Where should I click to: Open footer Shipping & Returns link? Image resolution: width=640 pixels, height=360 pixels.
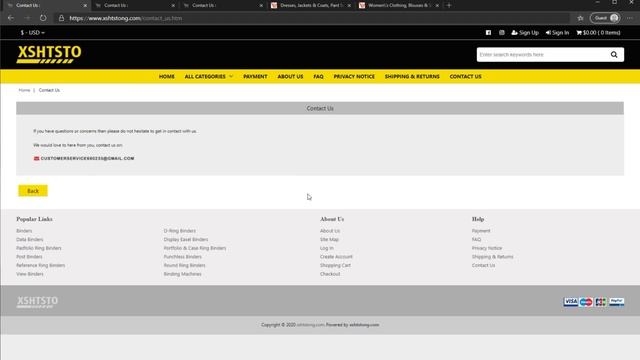click(493, 257)
